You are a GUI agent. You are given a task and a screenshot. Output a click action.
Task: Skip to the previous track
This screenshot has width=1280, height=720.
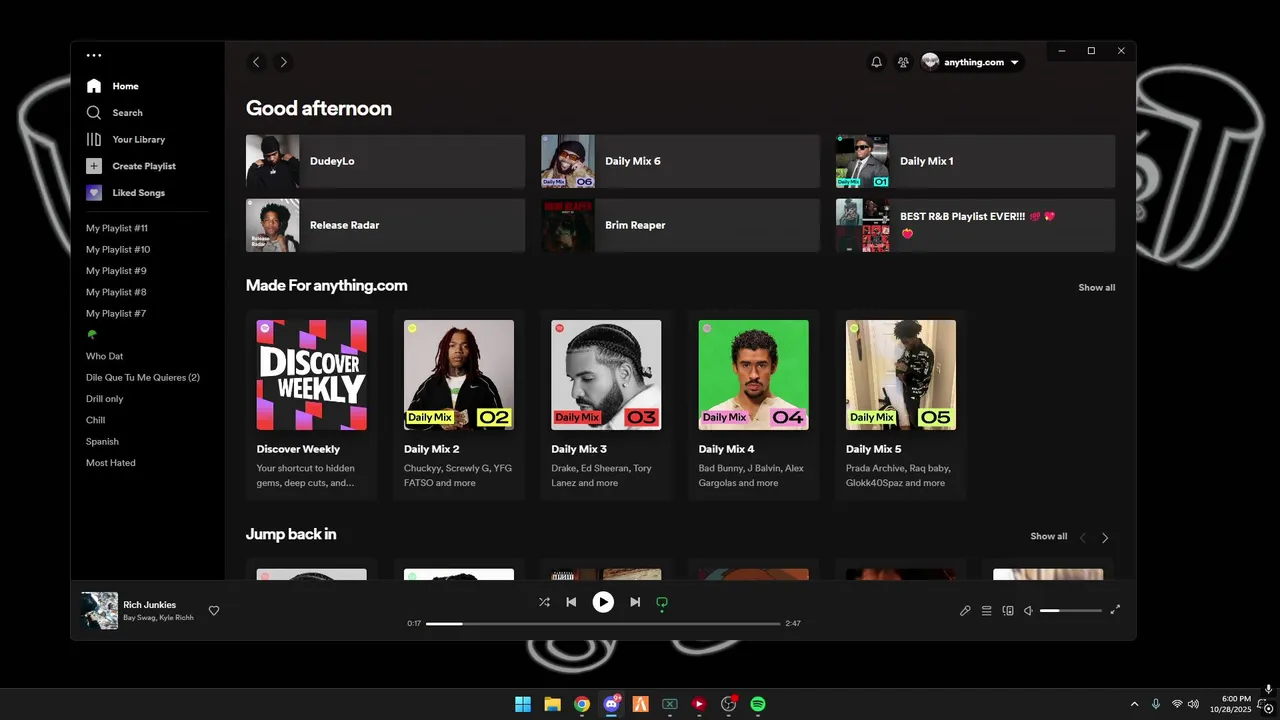pos(571,602)
